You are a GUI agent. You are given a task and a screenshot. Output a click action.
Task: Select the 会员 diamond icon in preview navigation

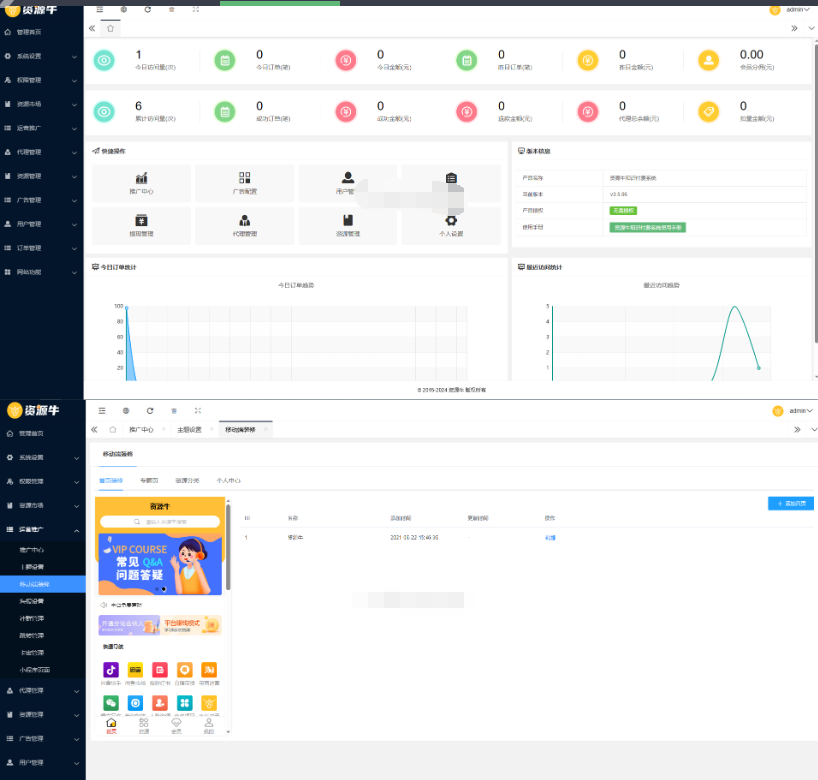[x=176, y=725]
